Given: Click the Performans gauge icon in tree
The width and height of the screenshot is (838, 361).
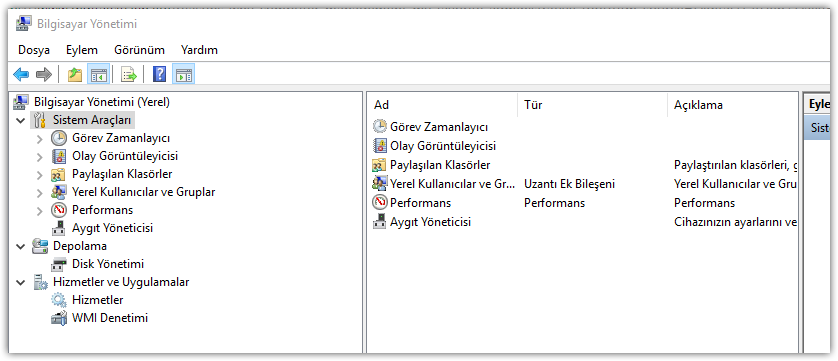Looking at the screenshot, I should tap(59, 210).
